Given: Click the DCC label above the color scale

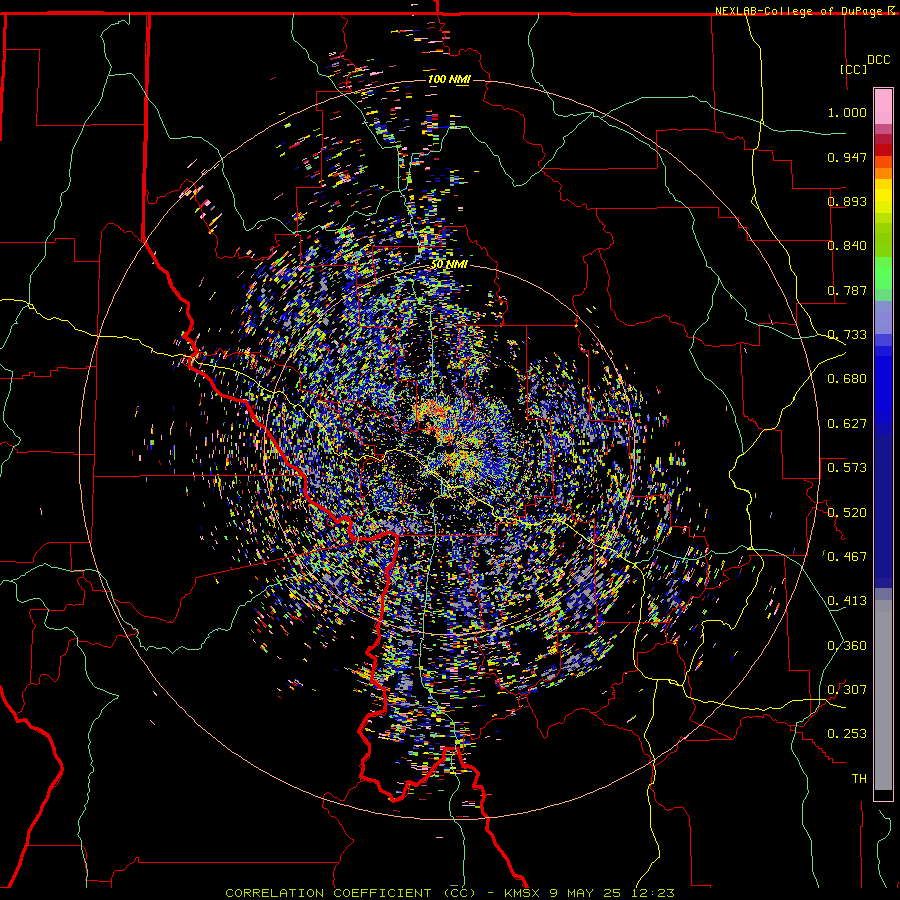Looking at the screenshot, I should tap(878, 59).
